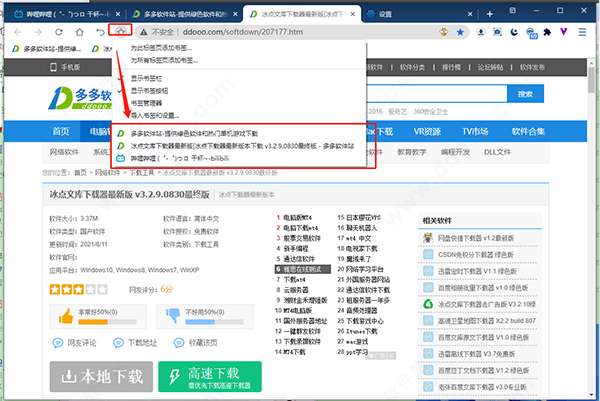
Task: Toggle the 显示书签栏 checked menu option
Action: point(146,78)
